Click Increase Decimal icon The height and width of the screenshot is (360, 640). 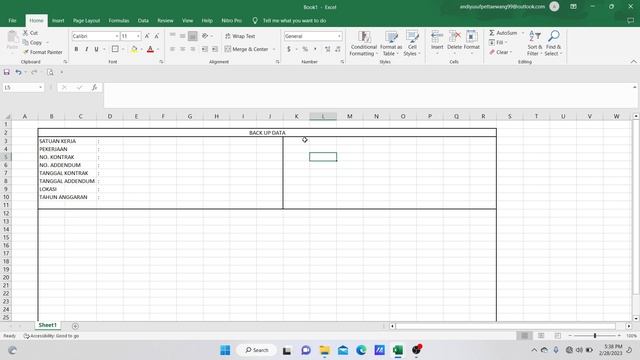327,49
